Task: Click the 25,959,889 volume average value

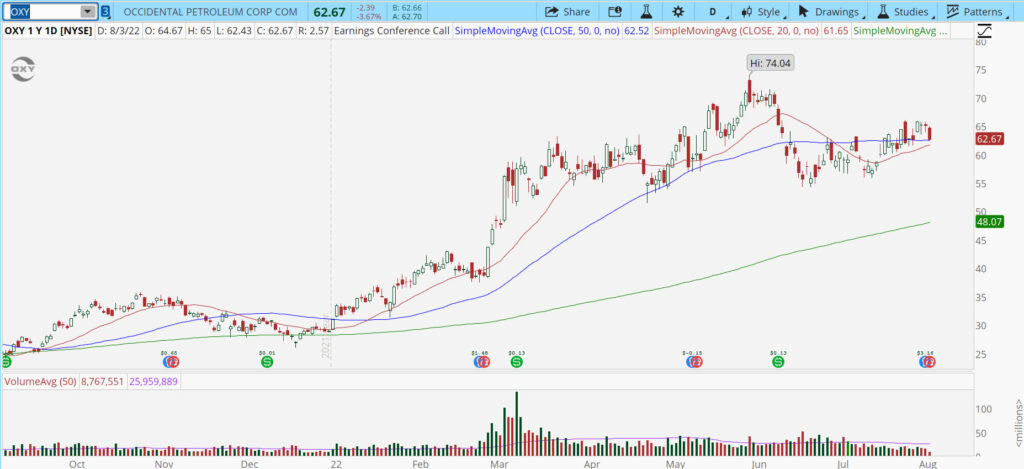Action: coord(154,381)
